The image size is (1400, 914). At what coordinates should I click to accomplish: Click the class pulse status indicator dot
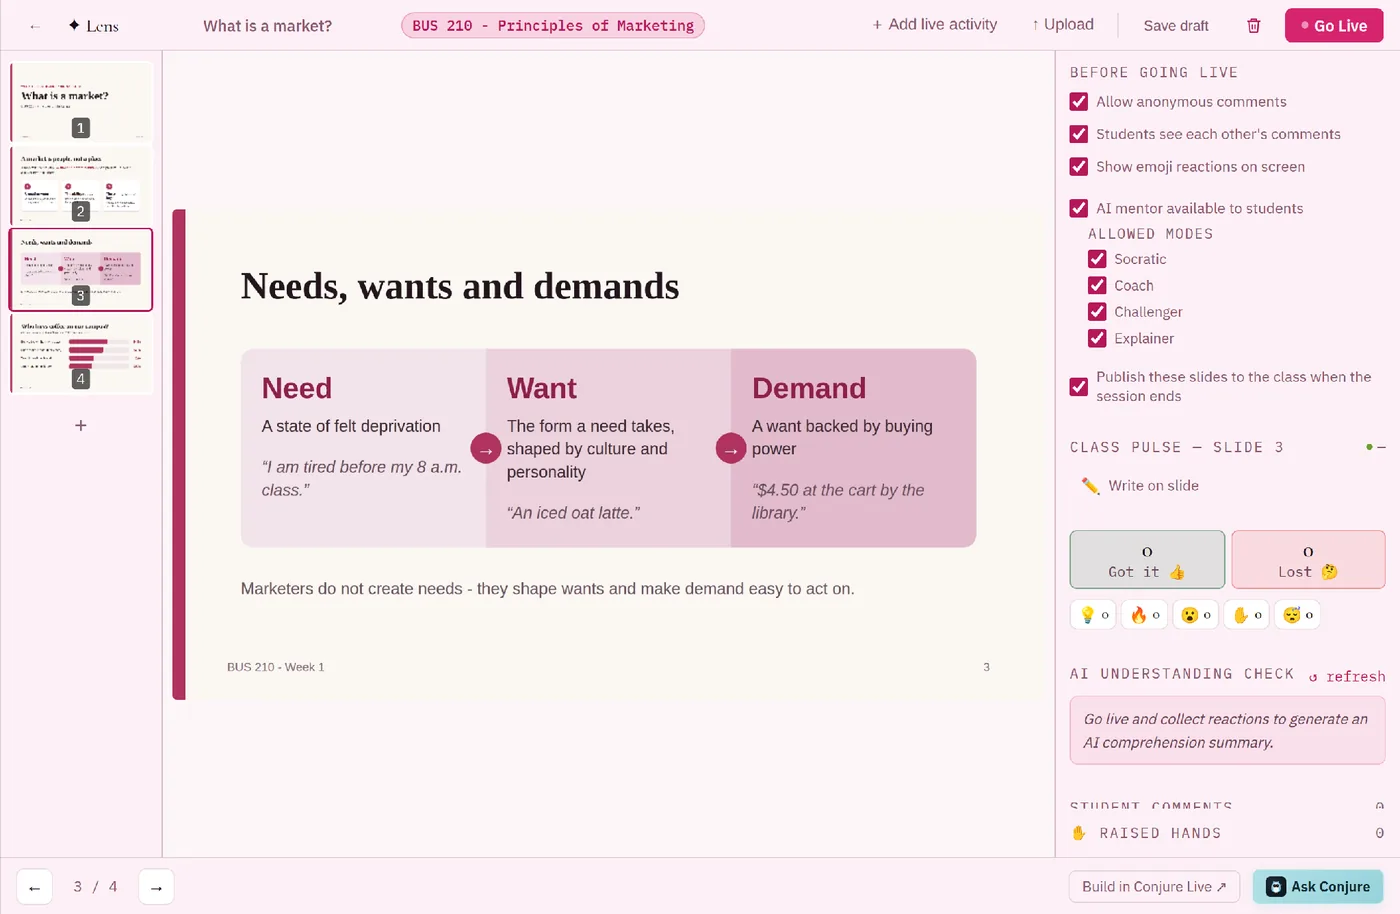1369,447
